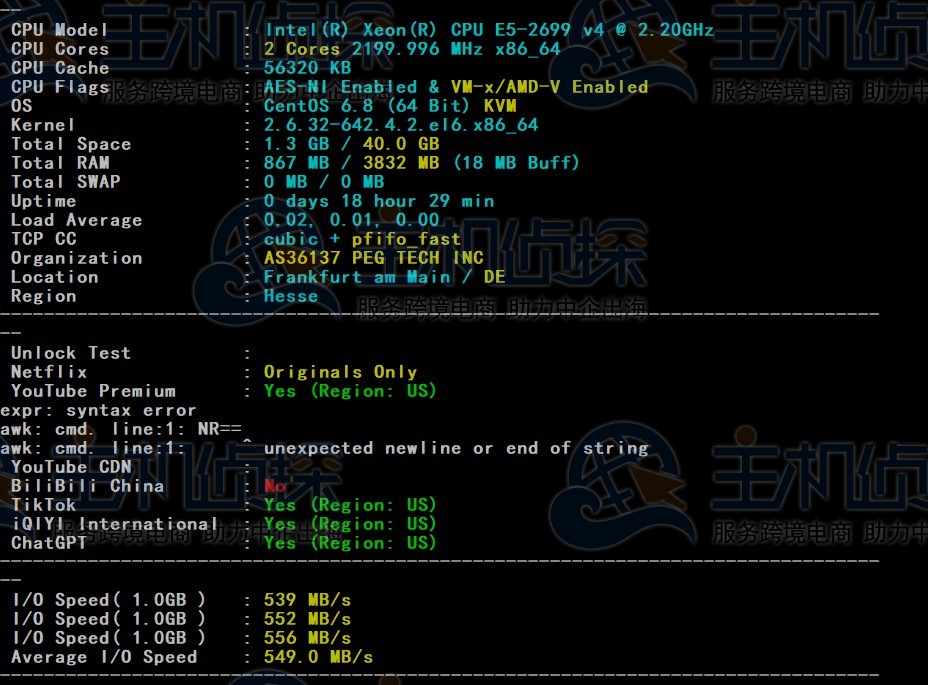This screenshot has width=928, height=685.
Task: Click the Unlock Test heading
Action: [71, 353]
